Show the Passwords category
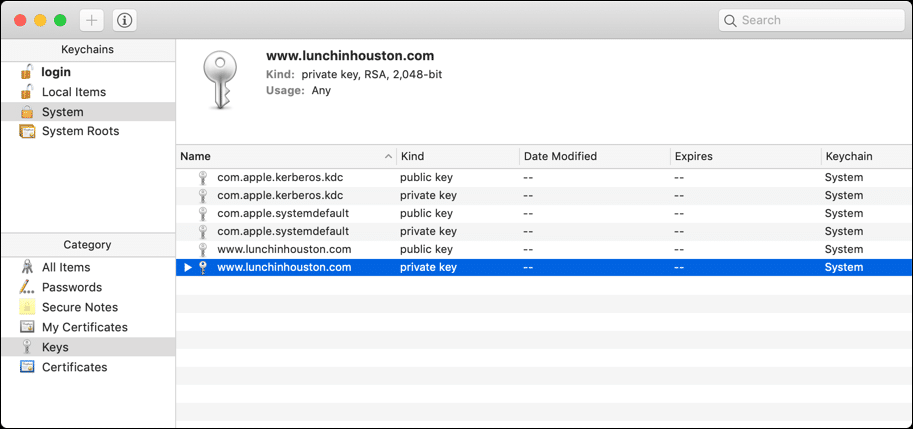This screenshot has height=429, width=913. coord(71,287)
